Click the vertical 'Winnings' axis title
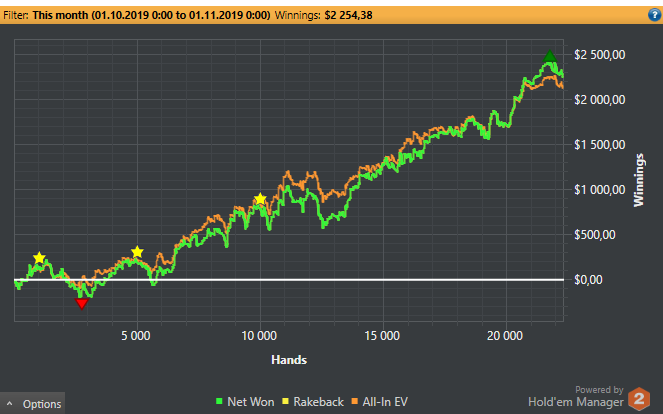 638,180
